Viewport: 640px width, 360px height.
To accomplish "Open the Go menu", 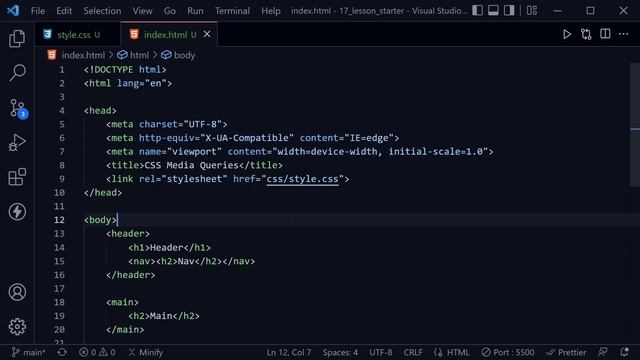I will tap(170, 11).
